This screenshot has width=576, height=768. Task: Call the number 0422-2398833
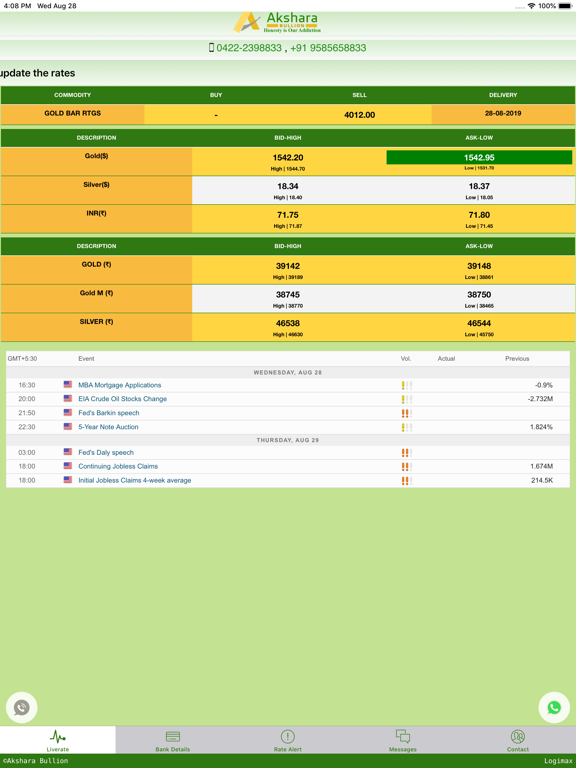[249, 48]
